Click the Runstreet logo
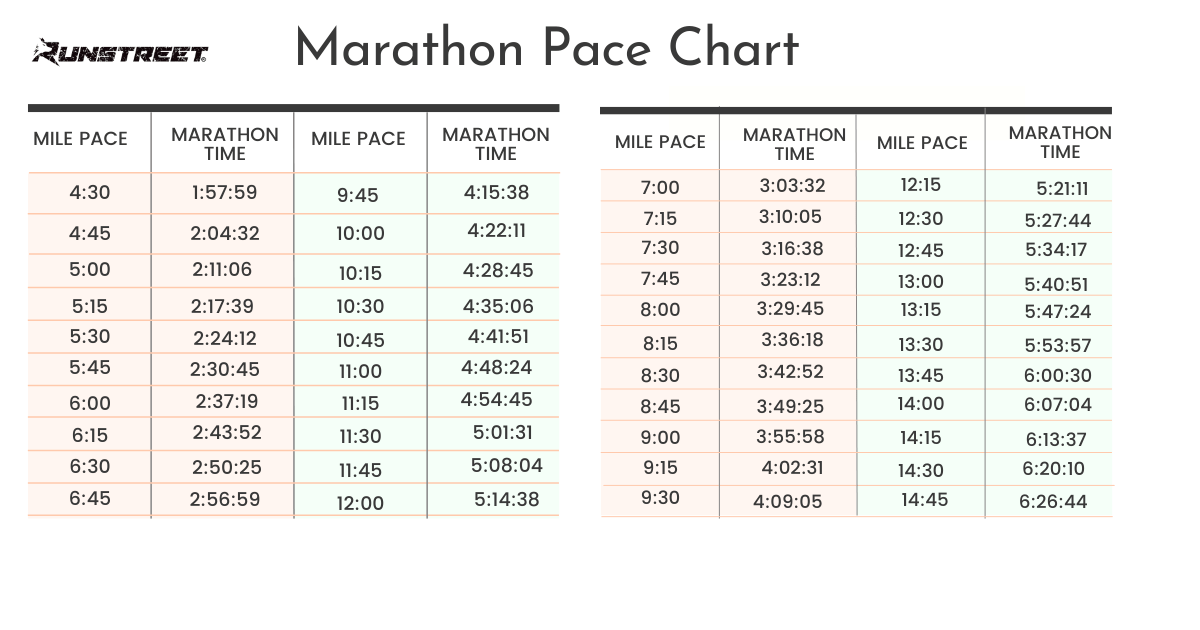1200x630 pixels. pyautogui.click(x=119, y=51)
